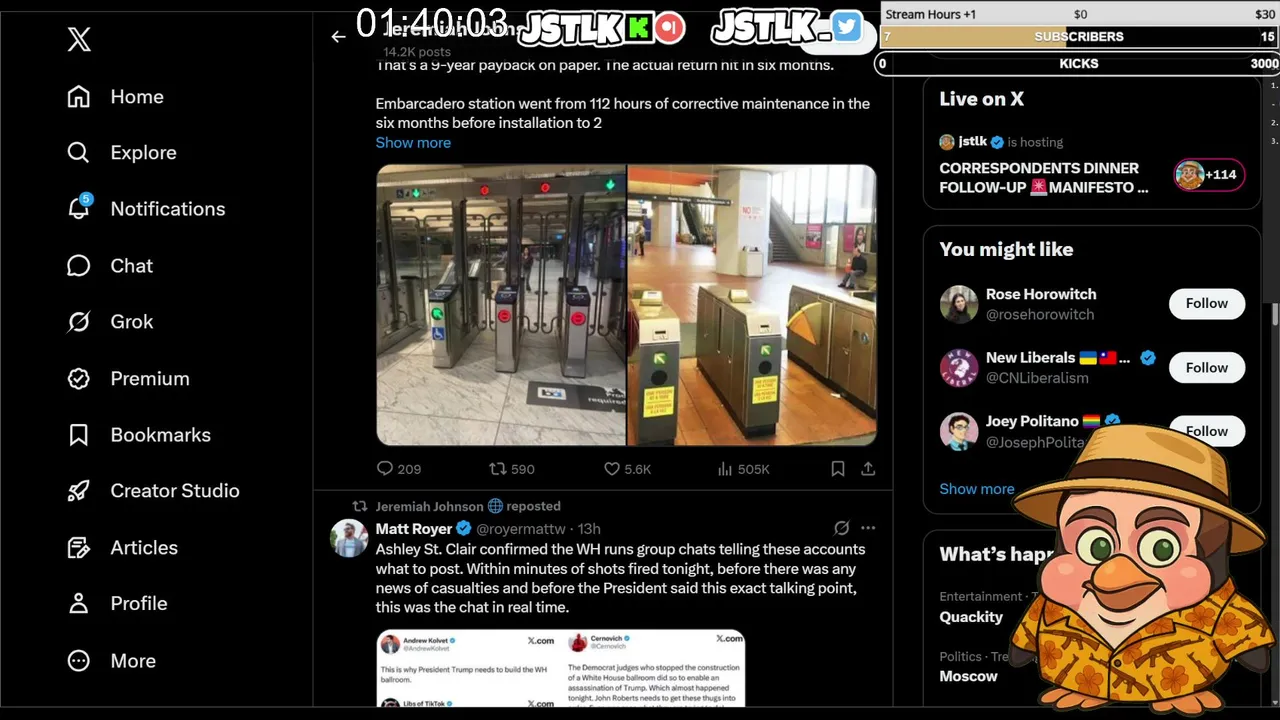Viewport: 1280px width, 720px height.
Task: Open the three-dot menu on Matt Royer's post
Action: point(868,528)
